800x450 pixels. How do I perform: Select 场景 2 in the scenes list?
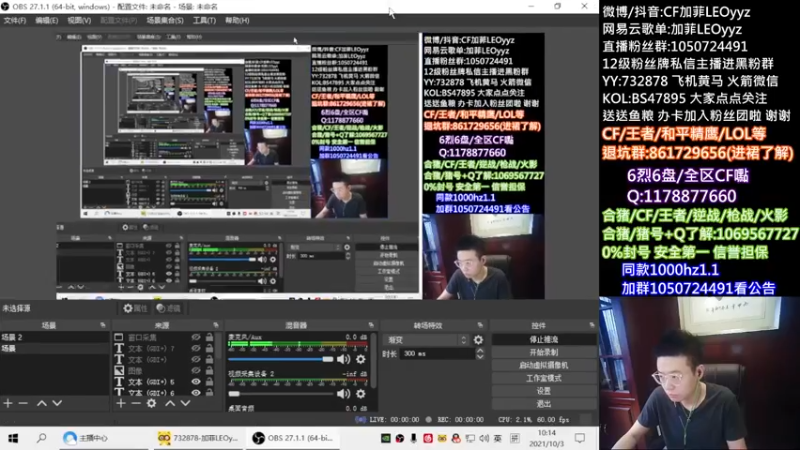55,337
